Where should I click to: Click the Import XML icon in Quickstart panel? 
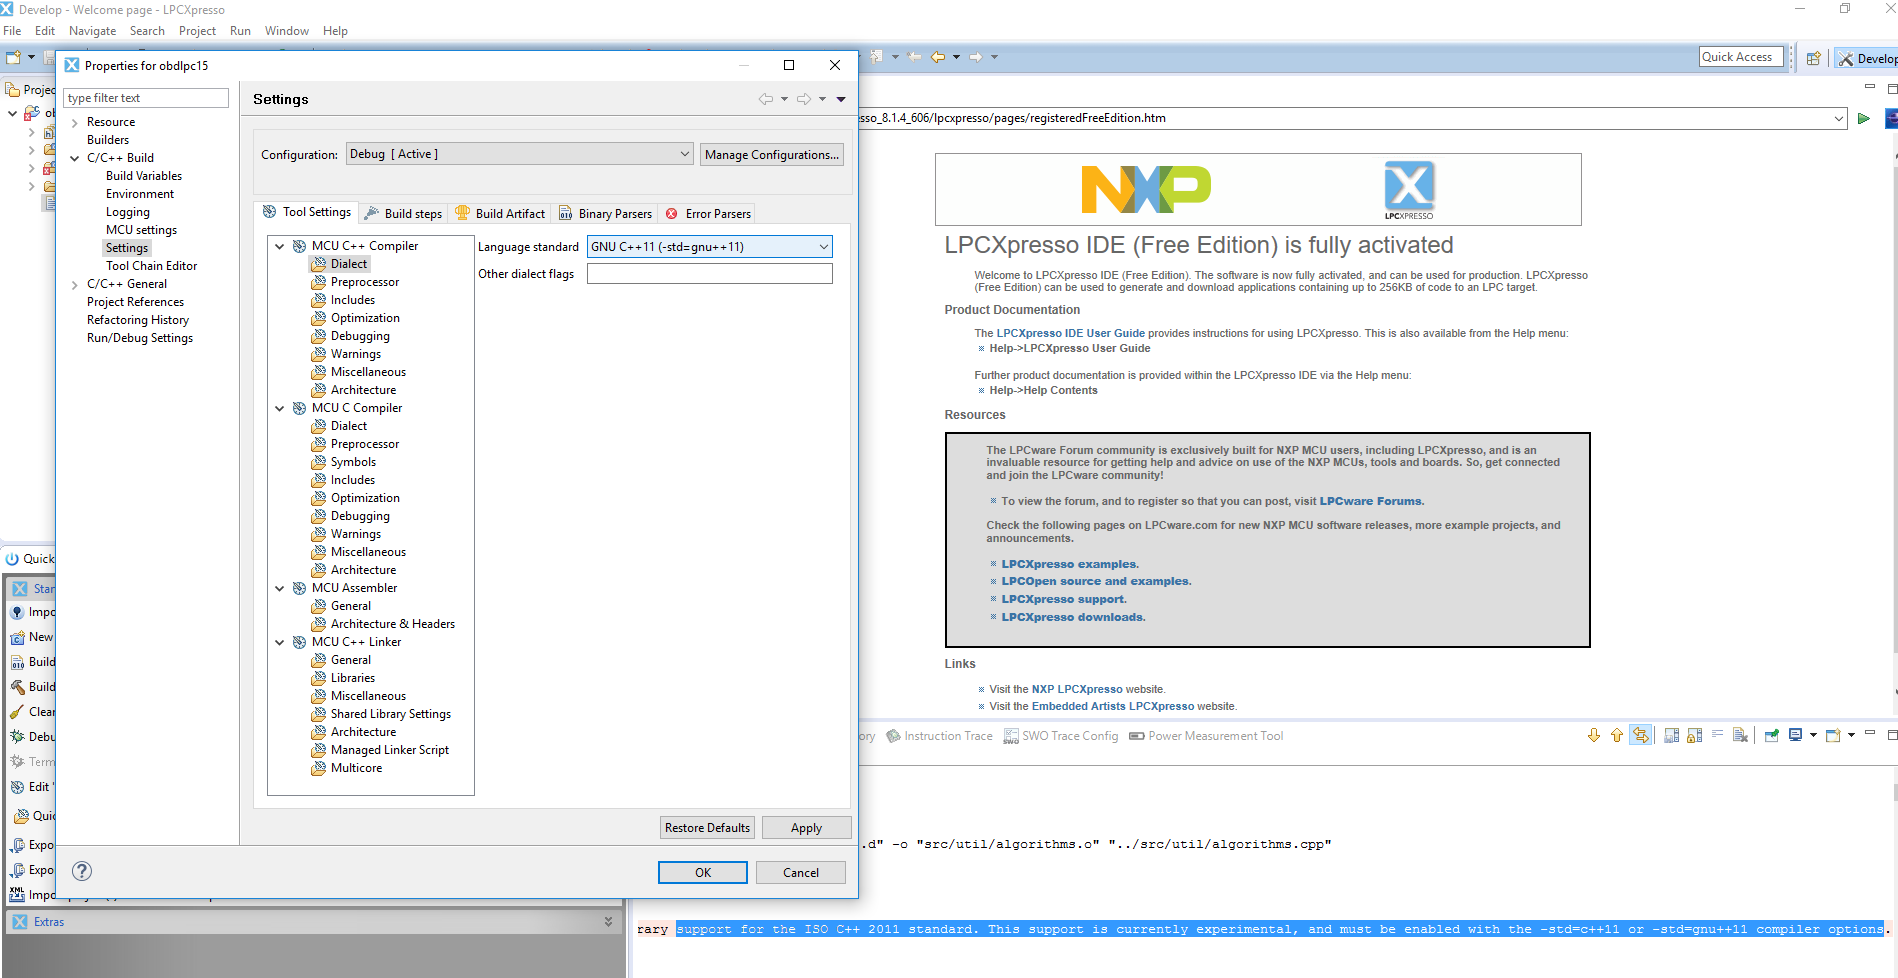17,894
